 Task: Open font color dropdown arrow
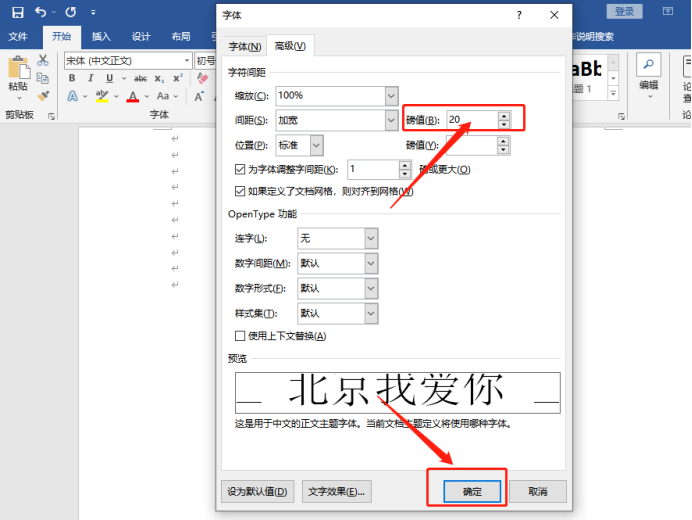point(147,96)
